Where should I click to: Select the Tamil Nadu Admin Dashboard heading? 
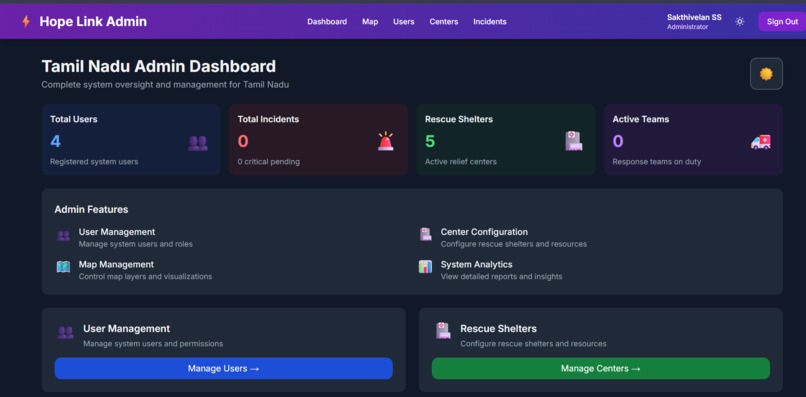(x=159, y=66)
